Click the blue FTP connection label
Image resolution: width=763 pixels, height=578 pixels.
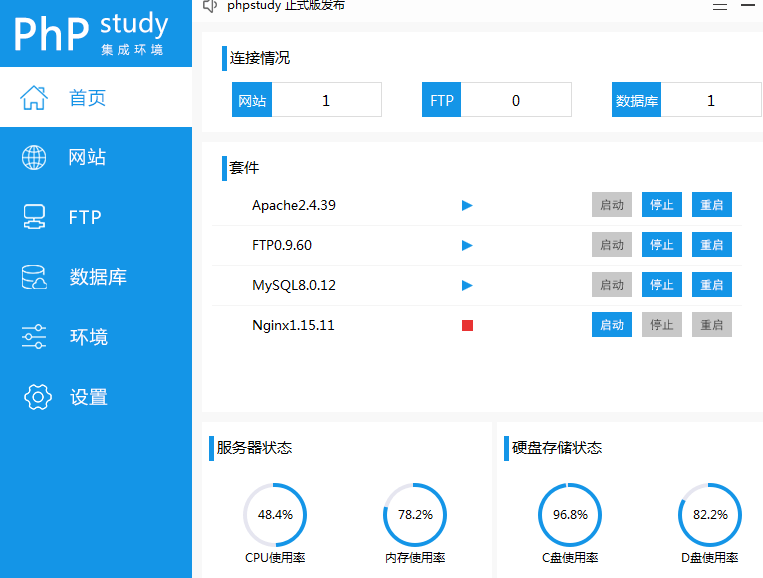click(x=441, y=100)
